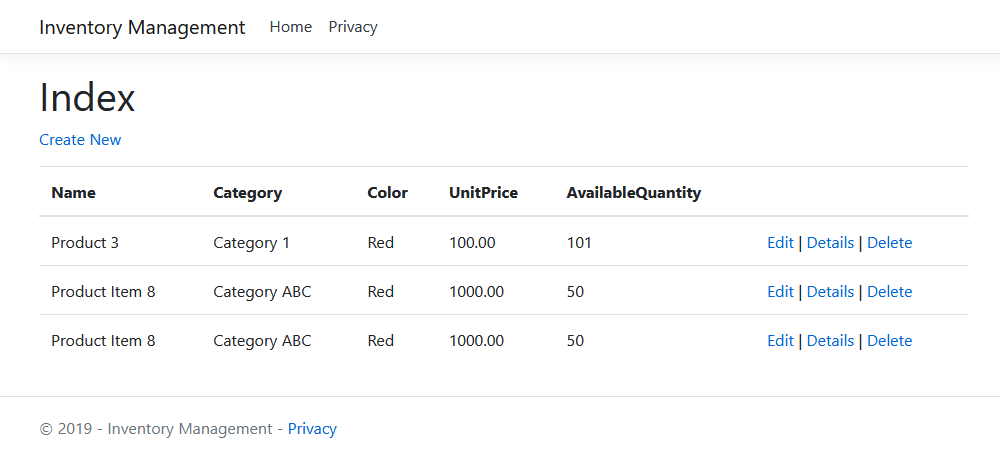Screen dimensions: 1000x453
Task: View Details for Product 3
Action: tap(830, 243)
